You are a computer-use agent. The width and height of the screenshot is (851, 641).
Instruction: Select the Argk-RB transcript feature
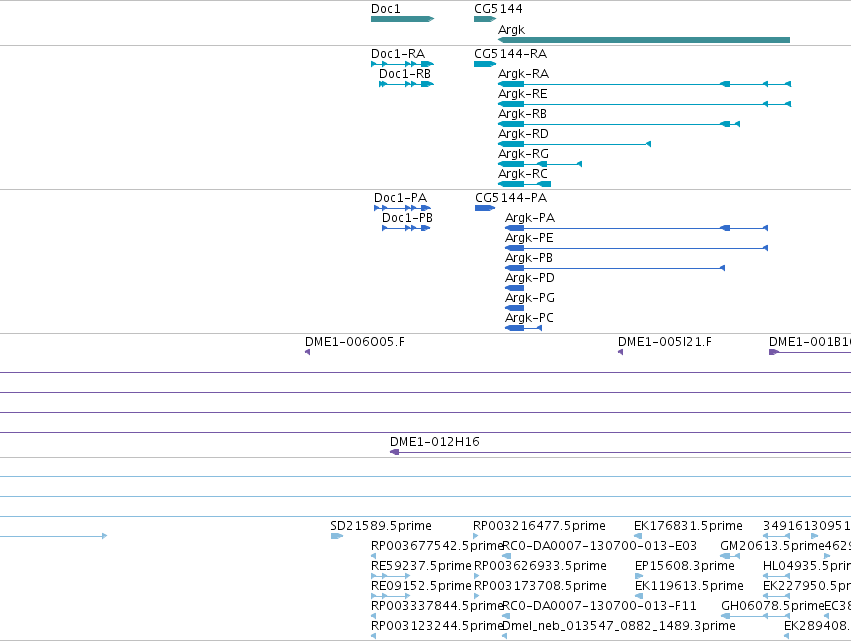click(619, 124)
